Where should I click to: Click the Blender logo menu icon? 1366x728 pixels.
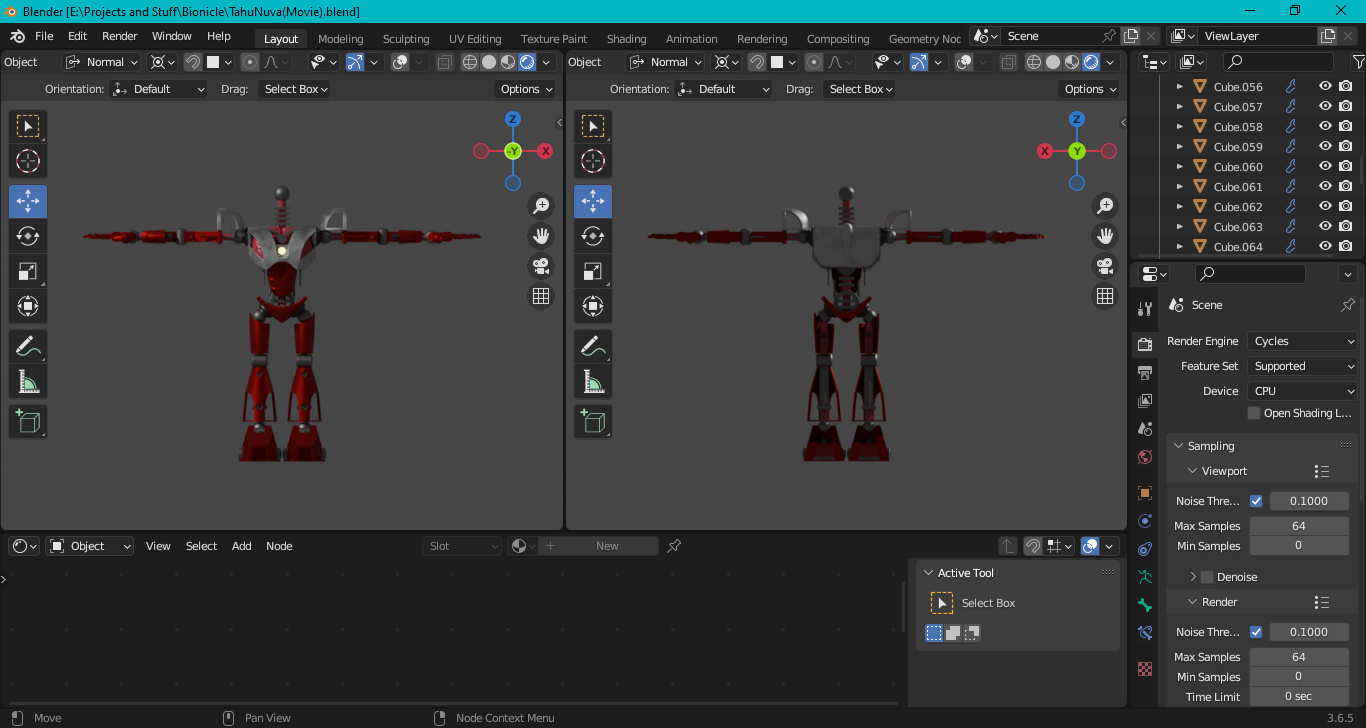point(18,36)
